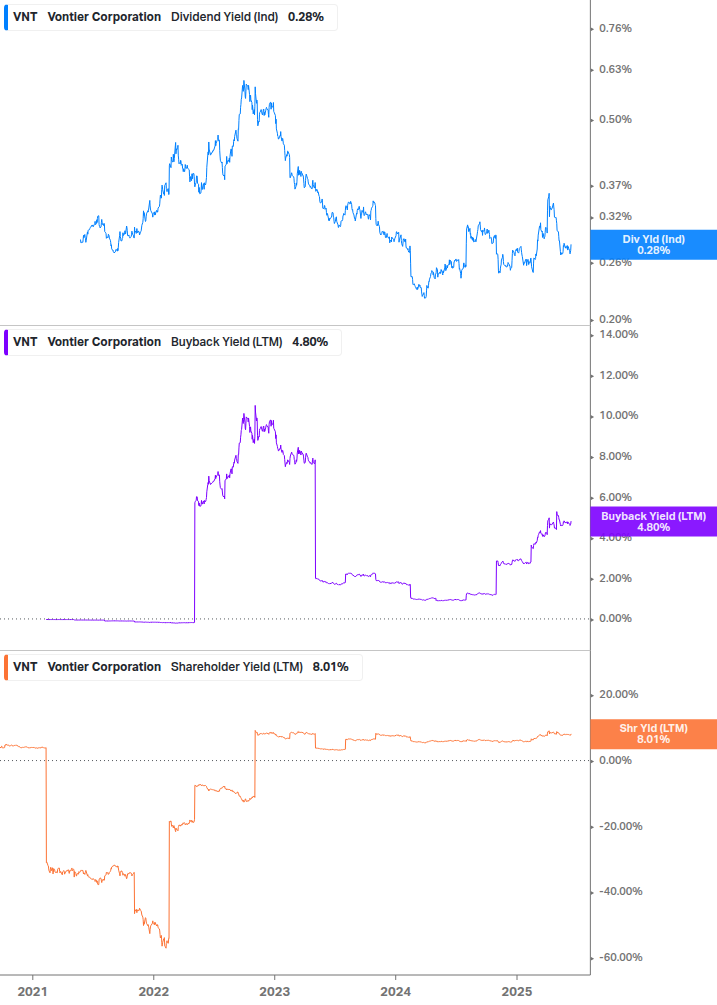Click the Shareholder Yield (LTM) legend label
The image size is (717, 1005).
[236, 667]
